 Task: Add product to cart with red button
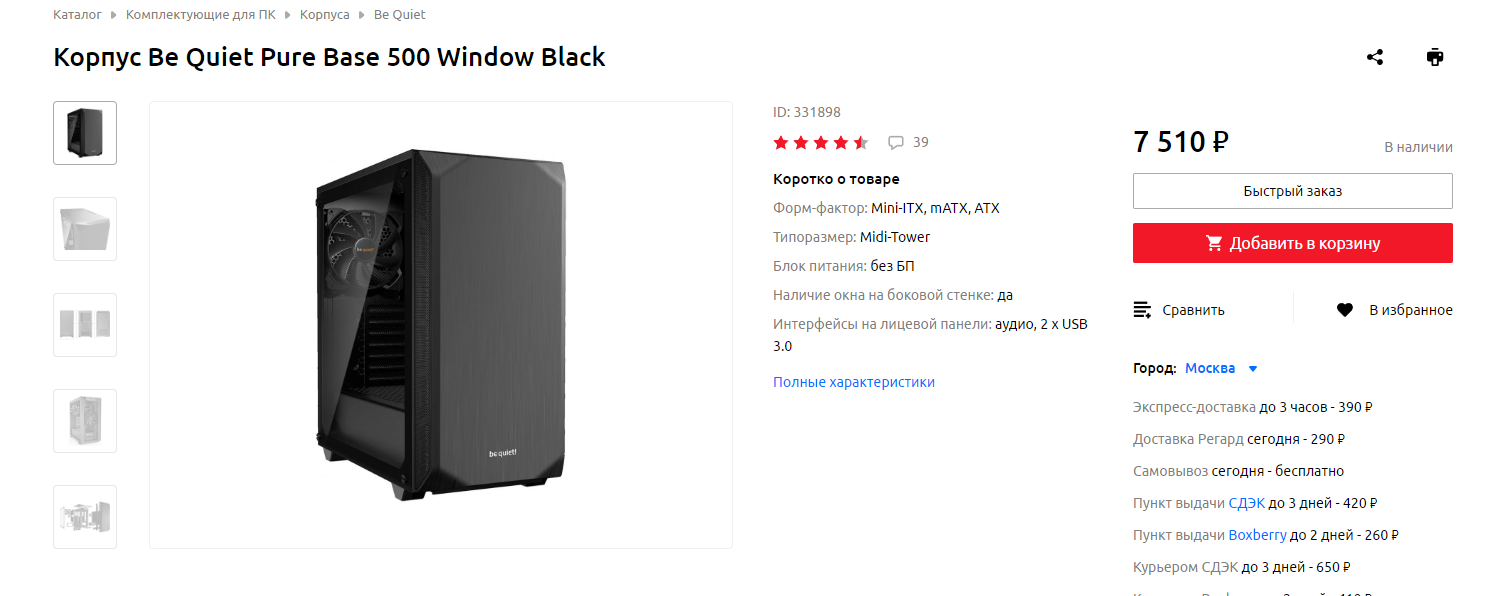[x=1292, y=243]
